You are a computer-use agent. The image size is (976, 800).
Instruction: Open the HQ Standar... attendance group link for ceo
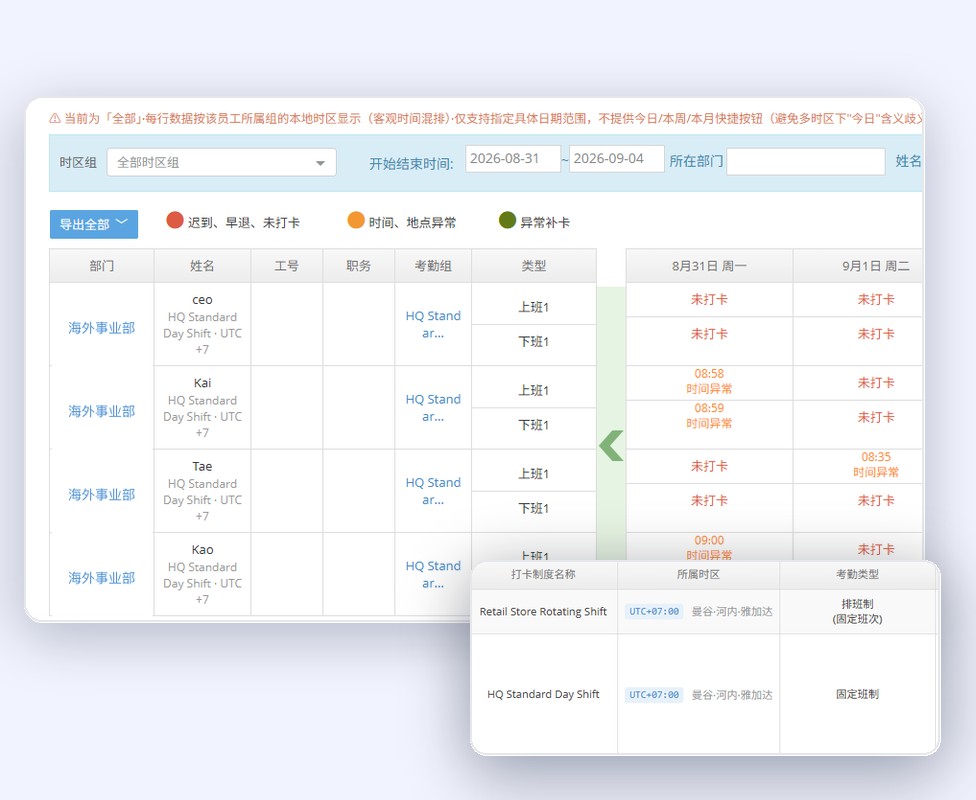pos(433,324)
